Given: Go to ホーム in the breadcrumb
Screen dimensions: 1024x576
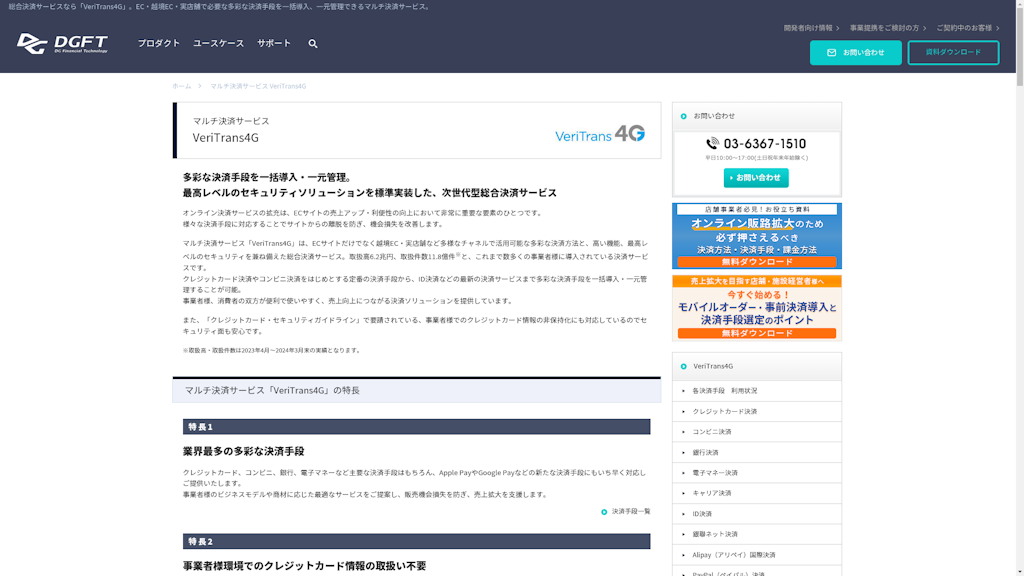Looking at the screenshot, I should click(181, 86).
